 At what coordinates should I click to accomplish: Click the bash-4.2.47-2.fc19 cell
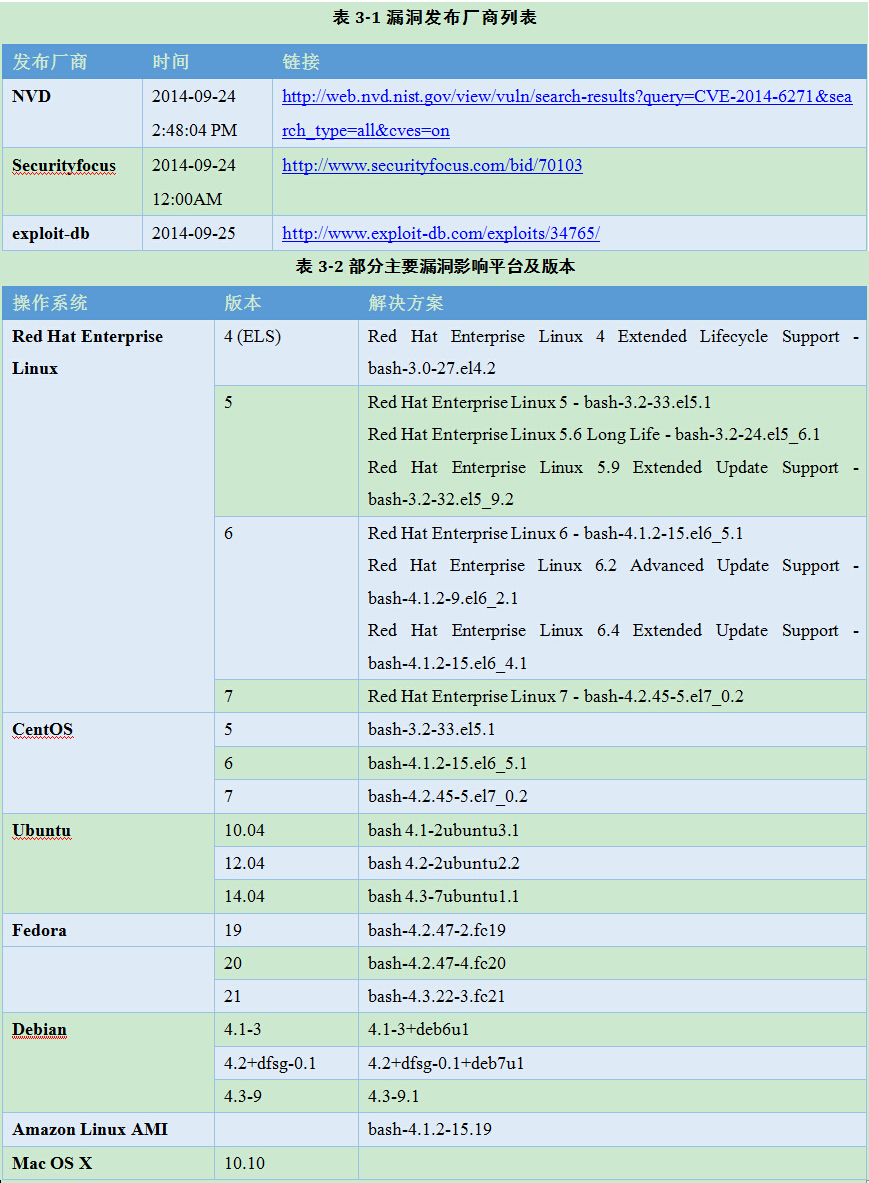pos(613,930)
